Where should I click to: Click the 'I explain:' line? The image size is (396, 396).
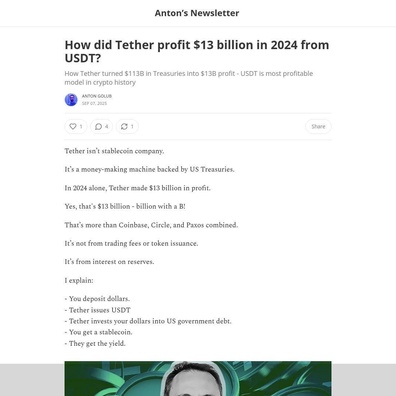pos(79,280)
